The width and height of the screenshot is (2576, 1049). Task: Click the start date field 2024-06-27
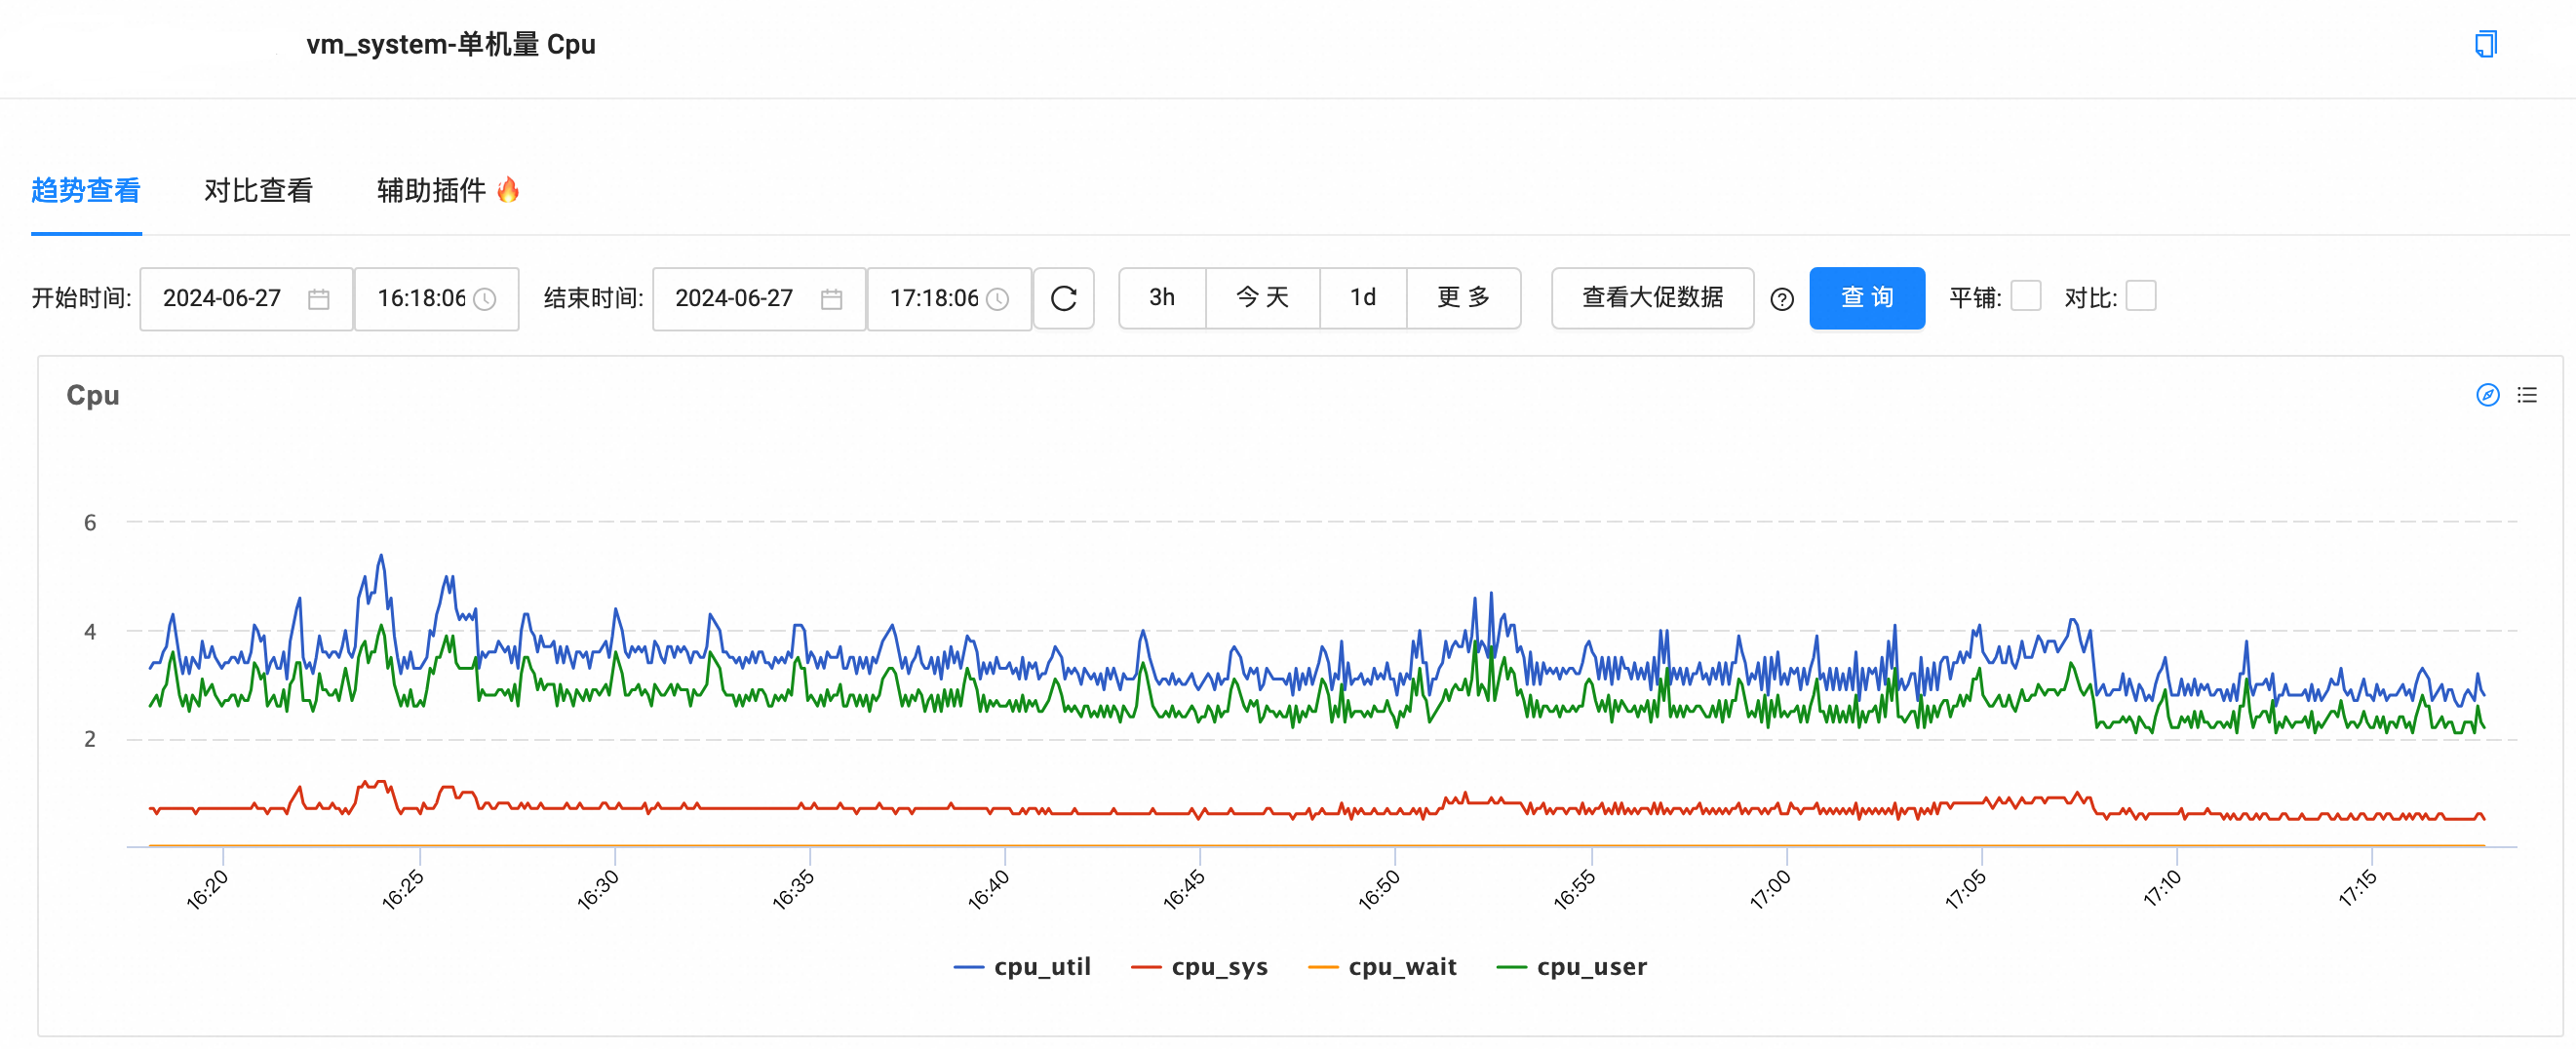(246, 299)
